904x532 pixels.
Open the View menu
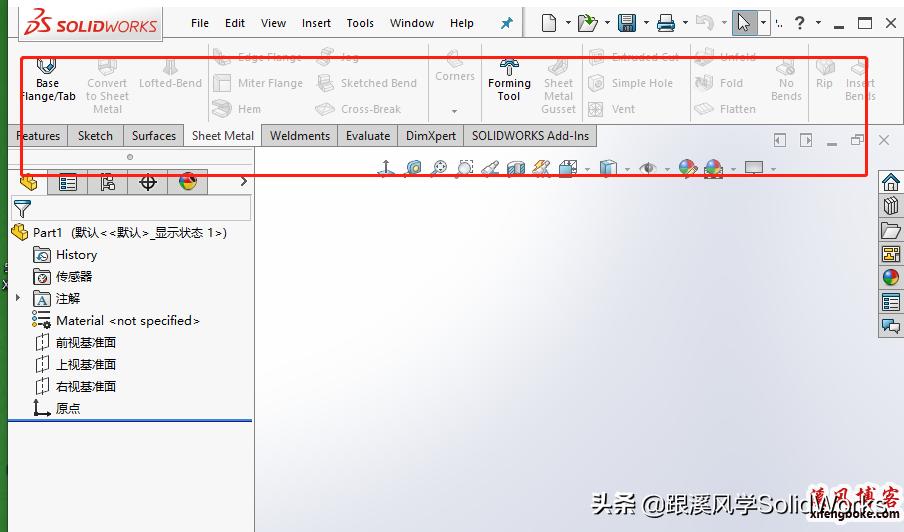(273, 23)
